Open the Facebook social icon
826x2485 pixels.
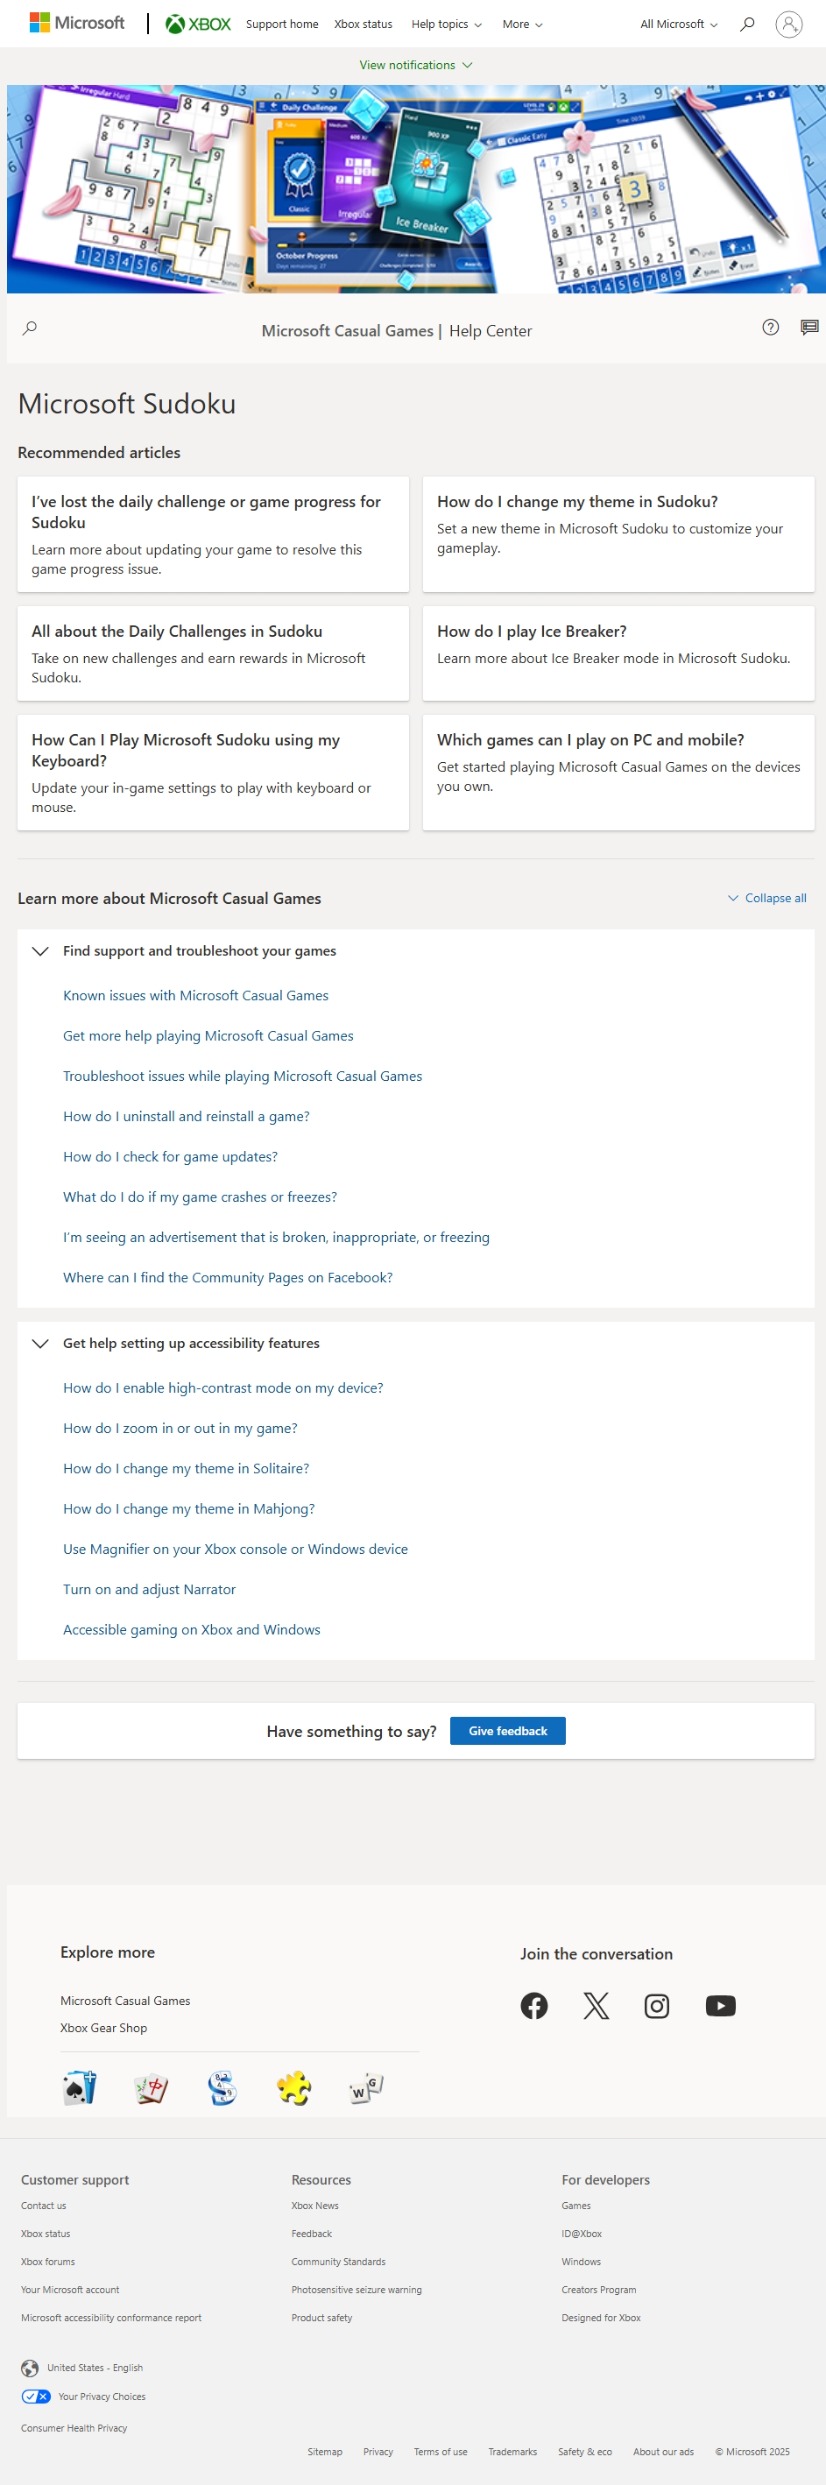[534, 2005]
